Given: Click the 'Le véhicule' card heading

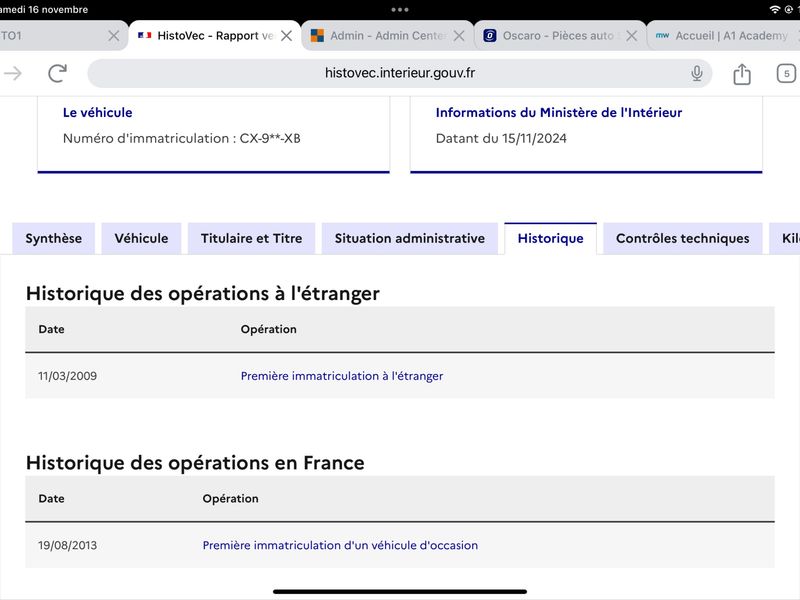Looking at the screenshot, I should point(97,113).
